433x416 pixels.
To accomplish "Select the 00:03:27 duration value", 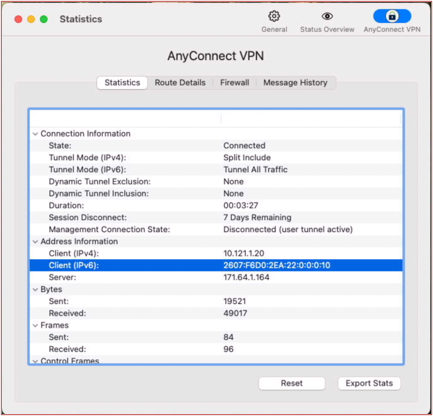I will (241, 206).
